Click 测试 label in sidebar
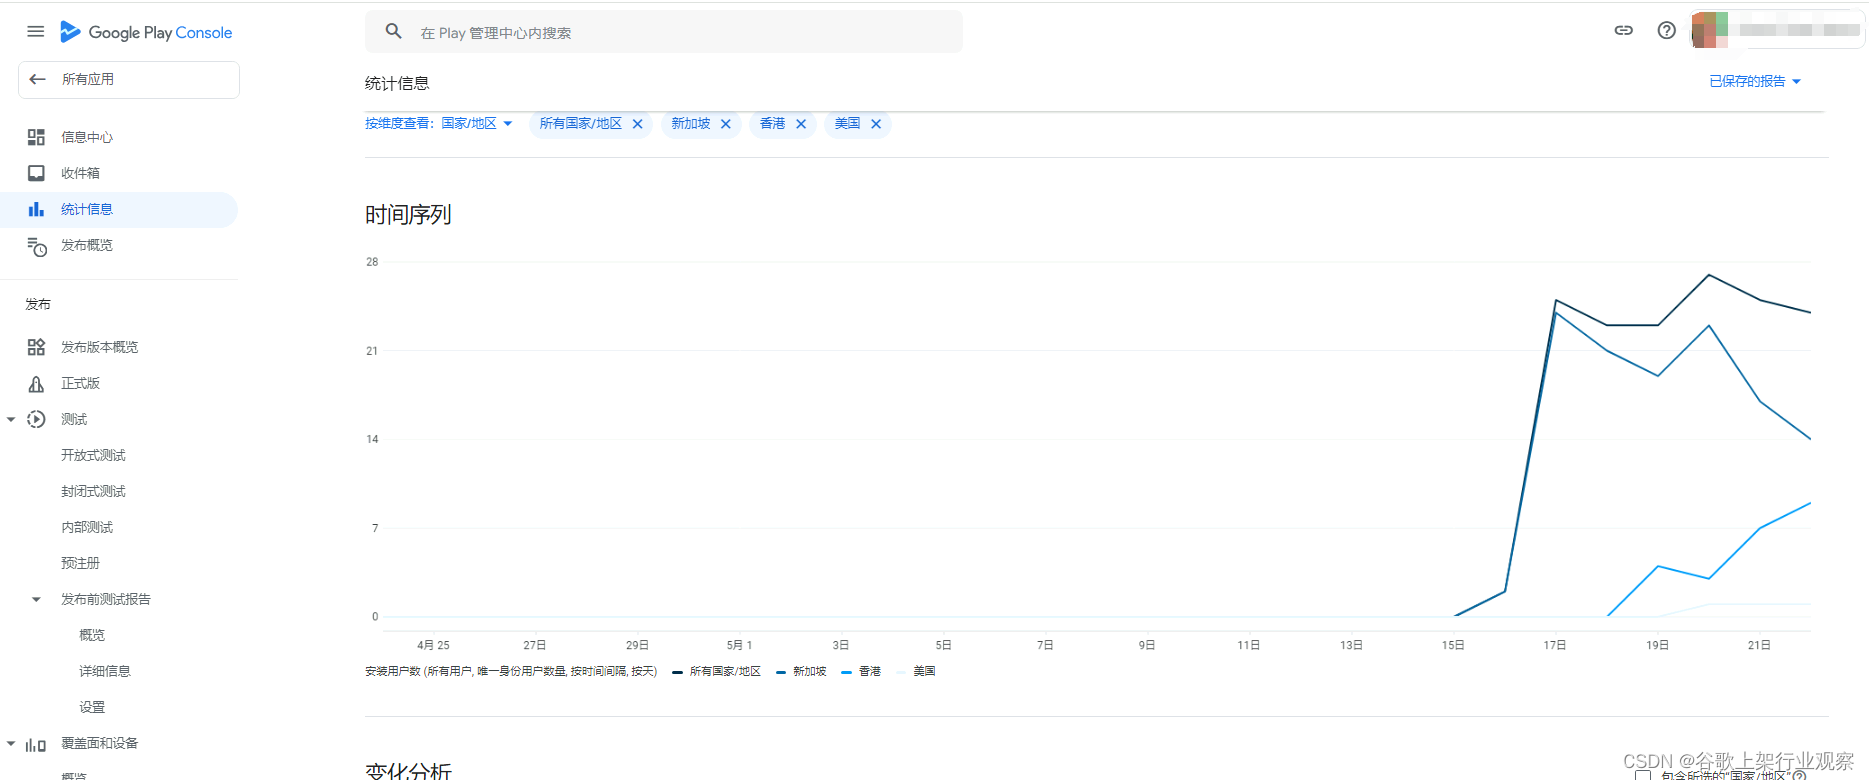This screenshot has height=780, width=1869. (74, 419)
